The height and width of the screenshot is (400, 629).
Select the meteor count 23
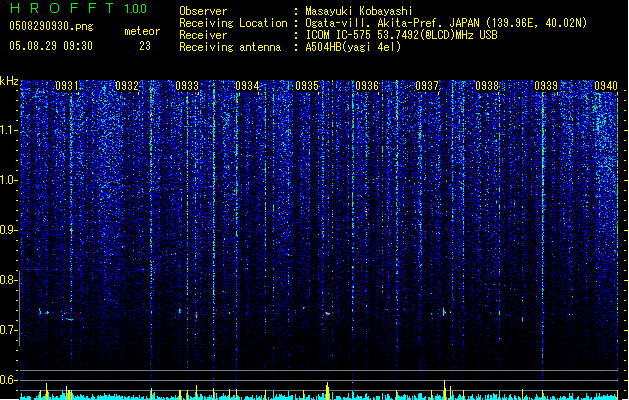[x=145, y=46]
